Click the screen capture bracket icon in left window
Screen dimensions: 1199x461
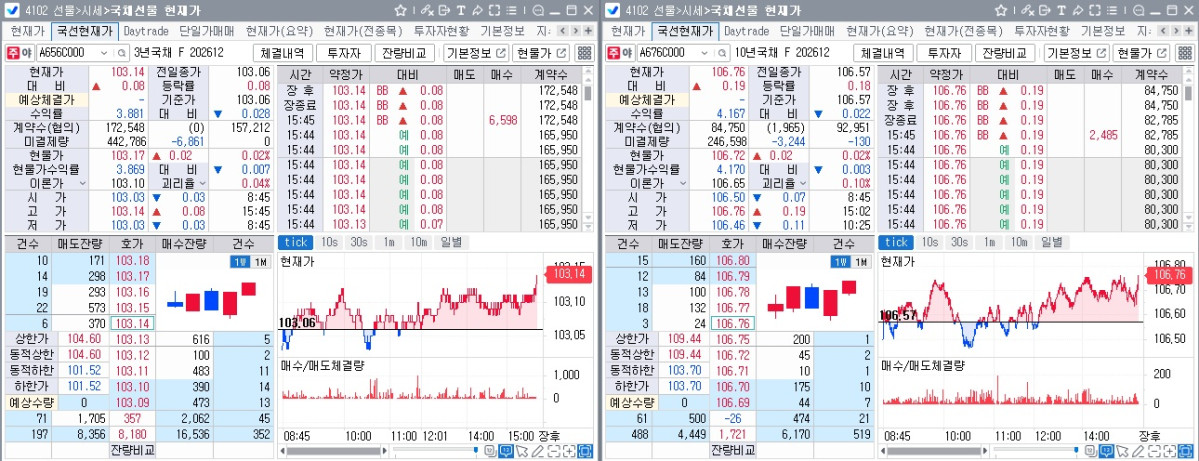[495, 11]
